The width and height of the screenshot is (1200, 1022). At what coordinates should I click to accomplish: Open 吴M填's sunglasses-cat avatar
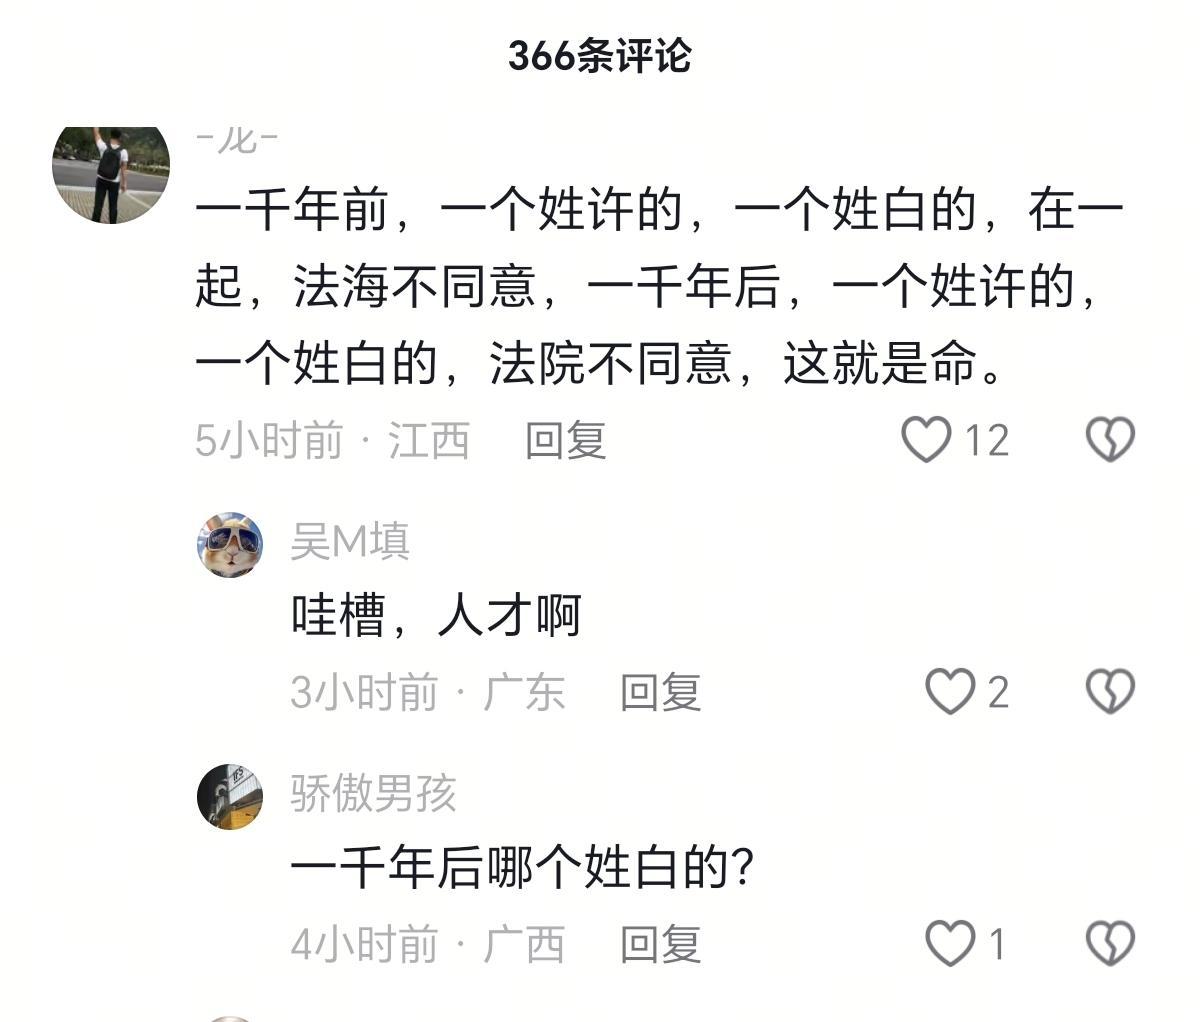(232, 542)
